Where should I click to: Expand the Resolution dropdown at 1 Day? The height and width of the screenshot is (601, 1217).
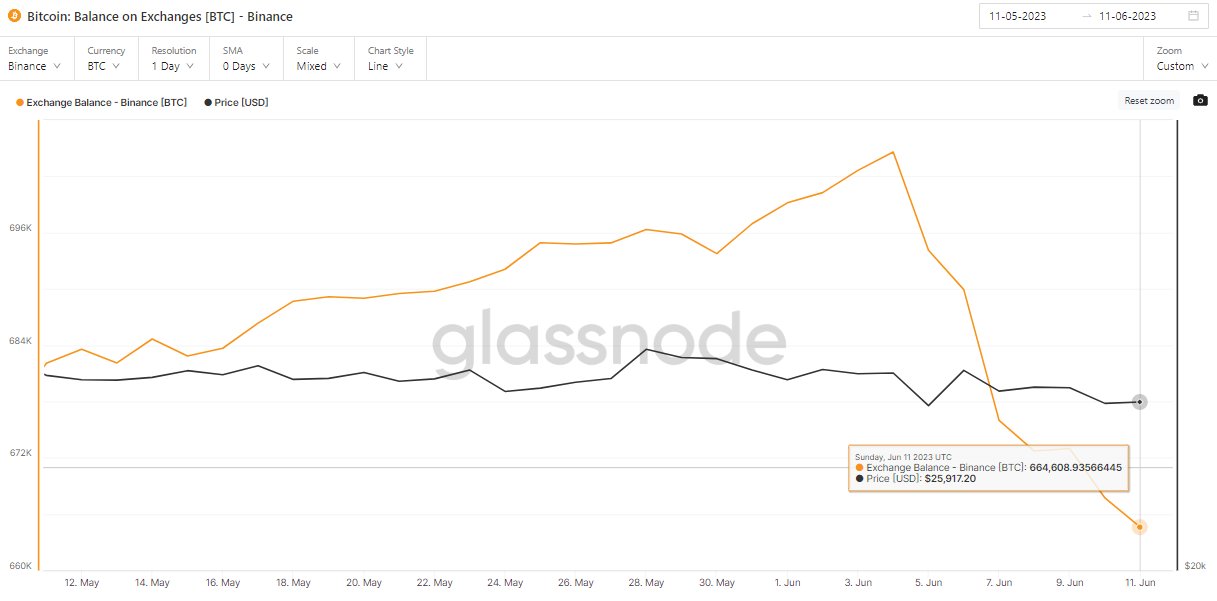click(x=173, y=66)
